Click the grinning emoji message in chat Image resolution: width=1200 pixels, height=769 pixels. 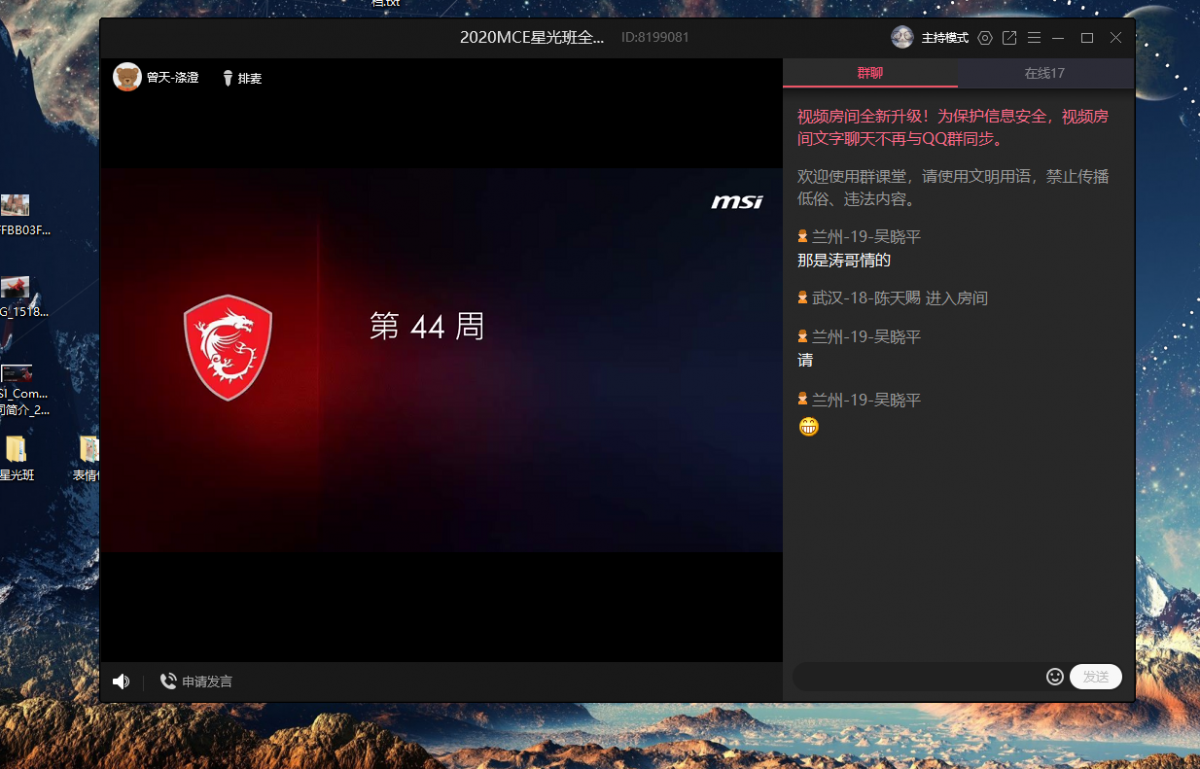tap(808, 426)
